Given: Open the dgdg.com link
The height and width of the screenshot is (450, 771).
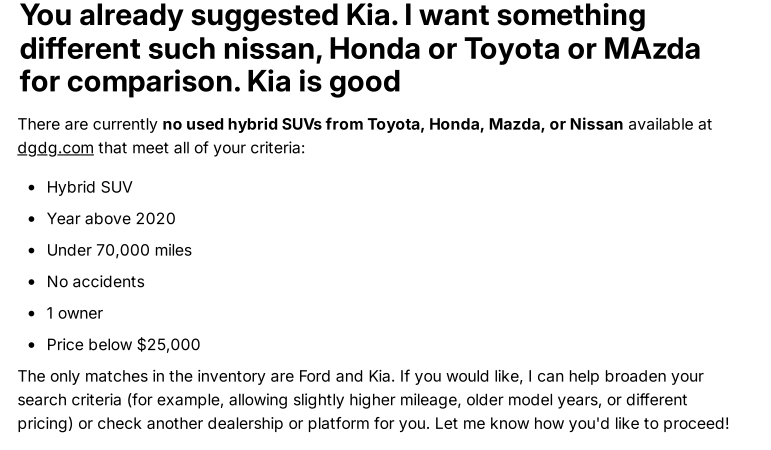Looking at the screenshot, I should tap(55, 148).
